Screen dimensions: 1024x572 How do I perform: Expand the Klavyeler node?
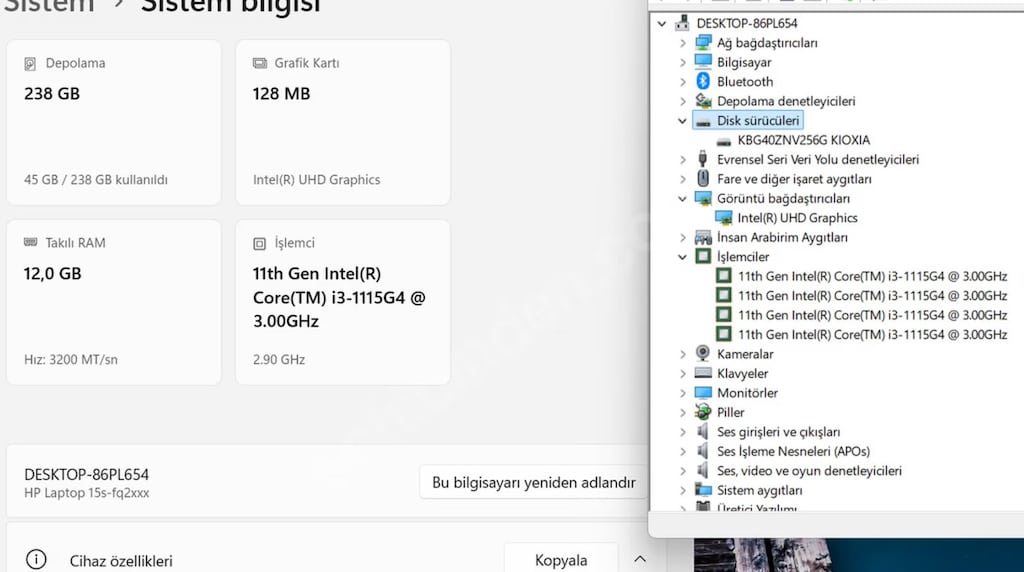682,373
